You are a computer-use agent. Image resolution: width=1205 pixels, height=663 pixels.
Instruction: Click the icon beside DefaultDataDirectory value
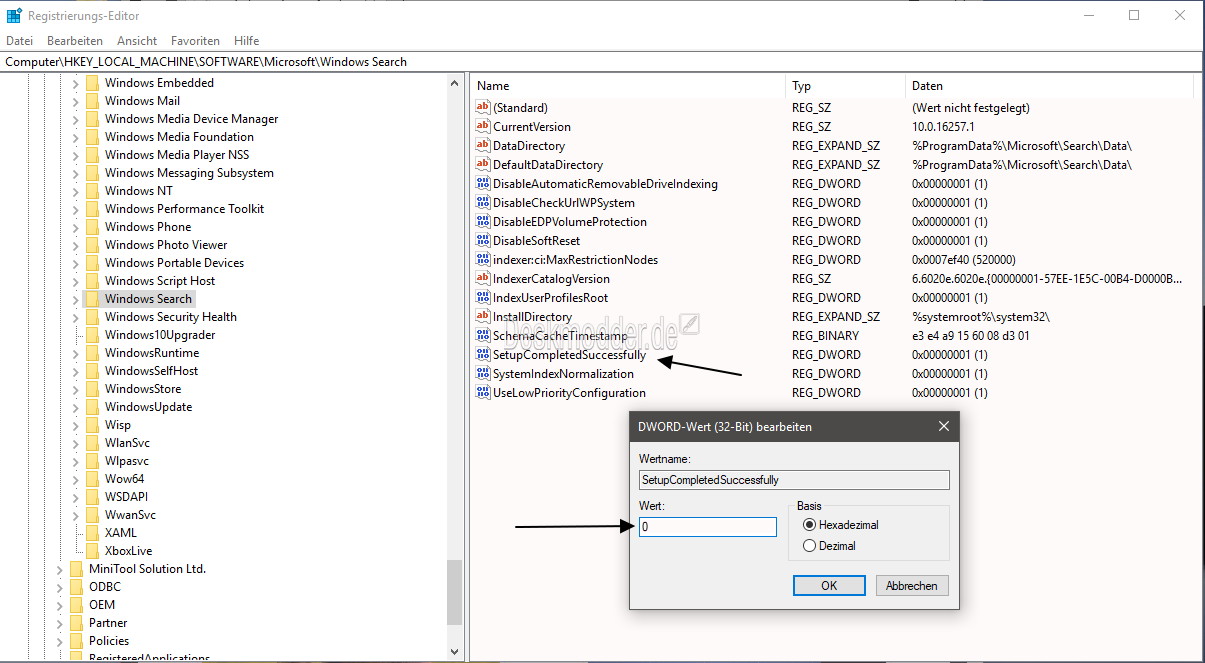[483, 165]
